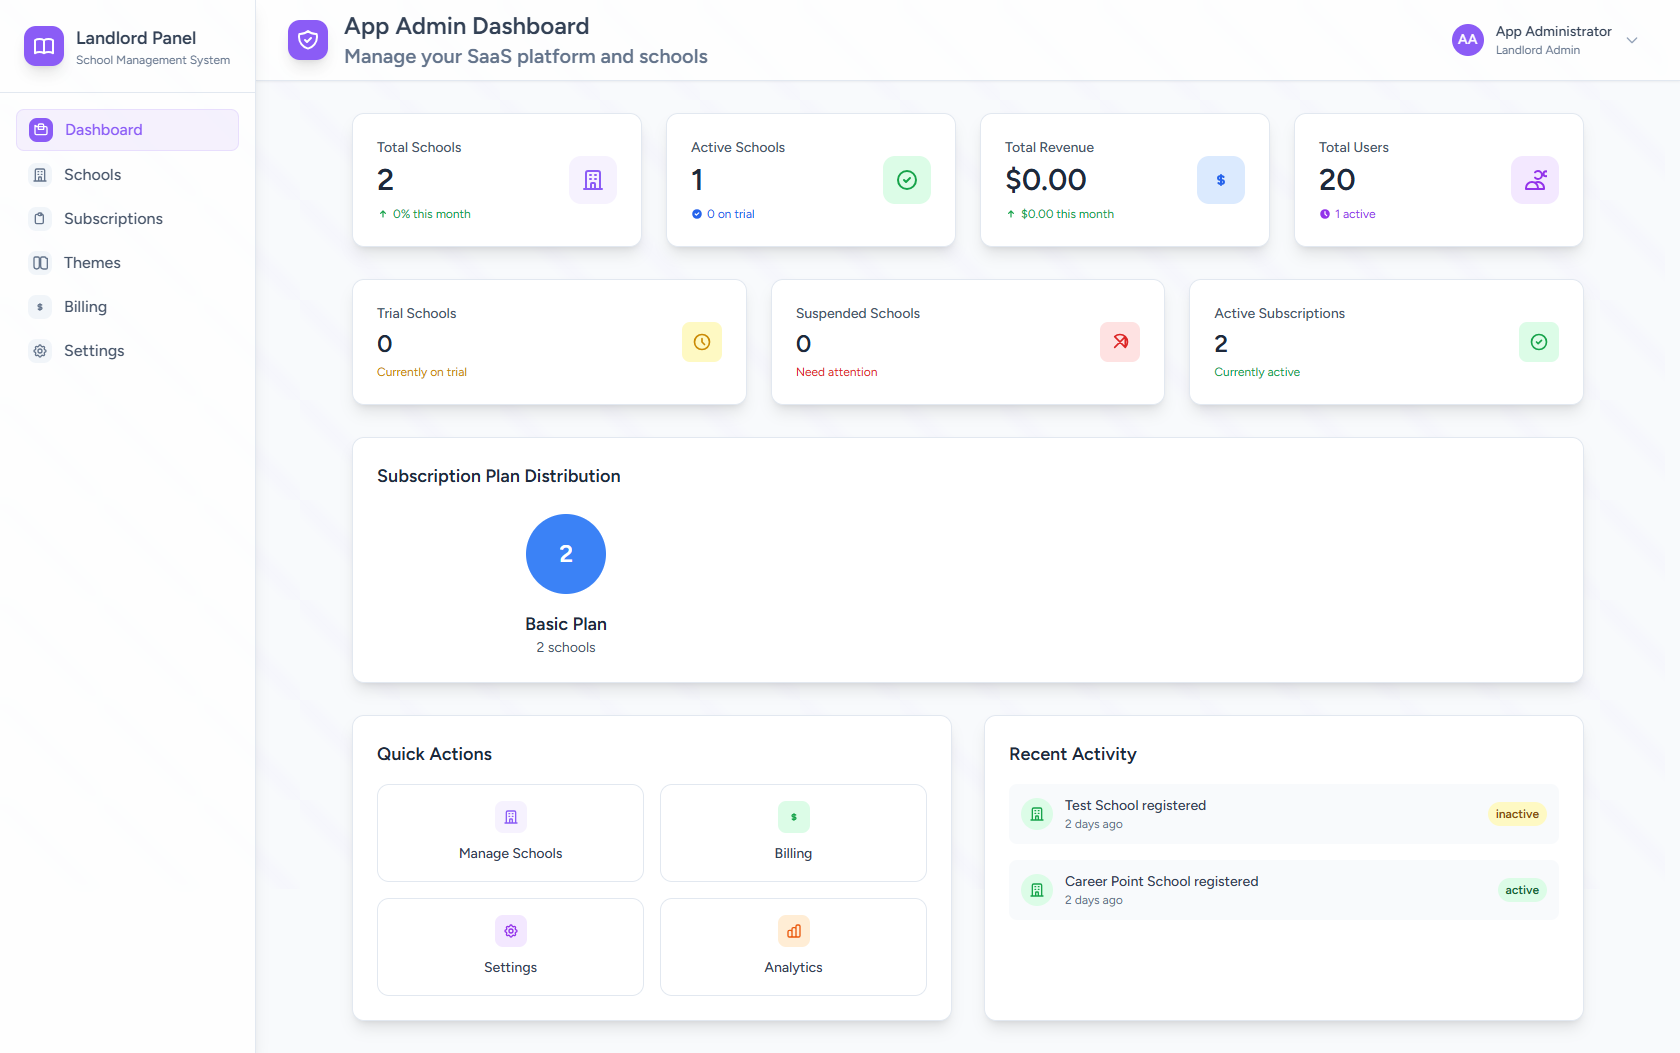
Task: Click the blue Basic Plan circle
Action: [x=566, y=554]
